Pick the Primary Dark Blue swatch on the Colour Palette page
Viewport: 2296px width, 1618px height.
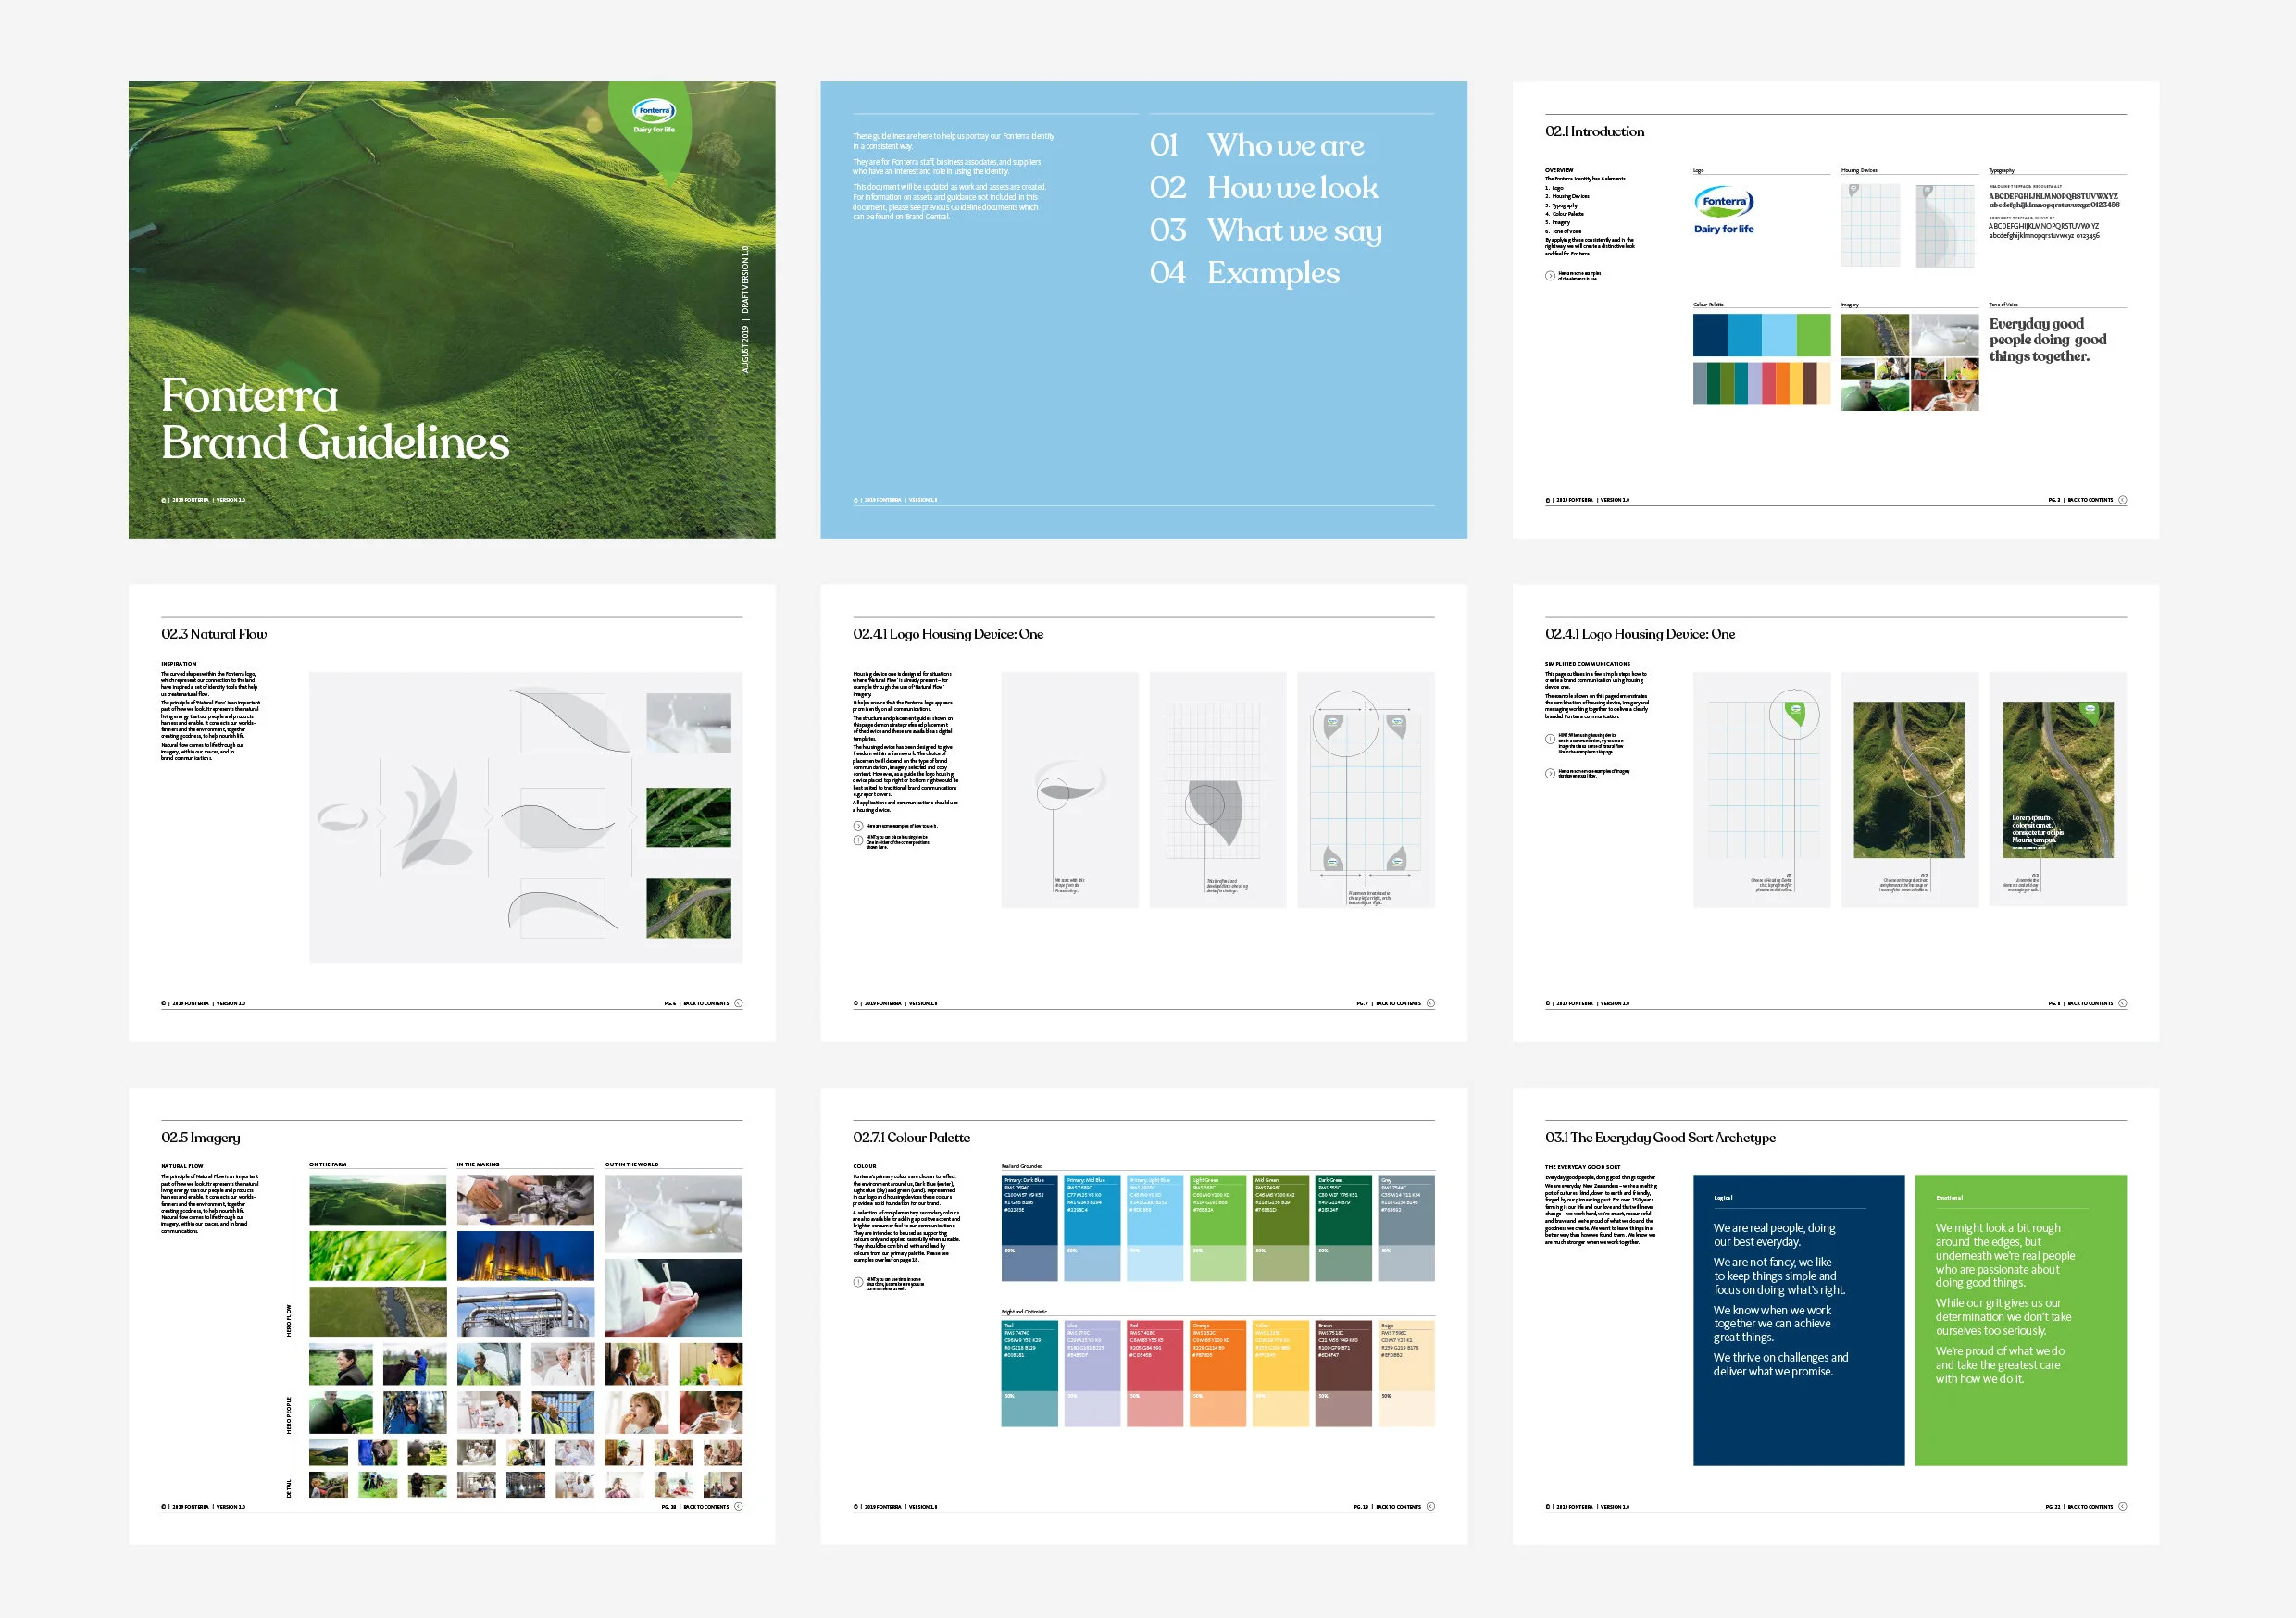(1029, 1211)
